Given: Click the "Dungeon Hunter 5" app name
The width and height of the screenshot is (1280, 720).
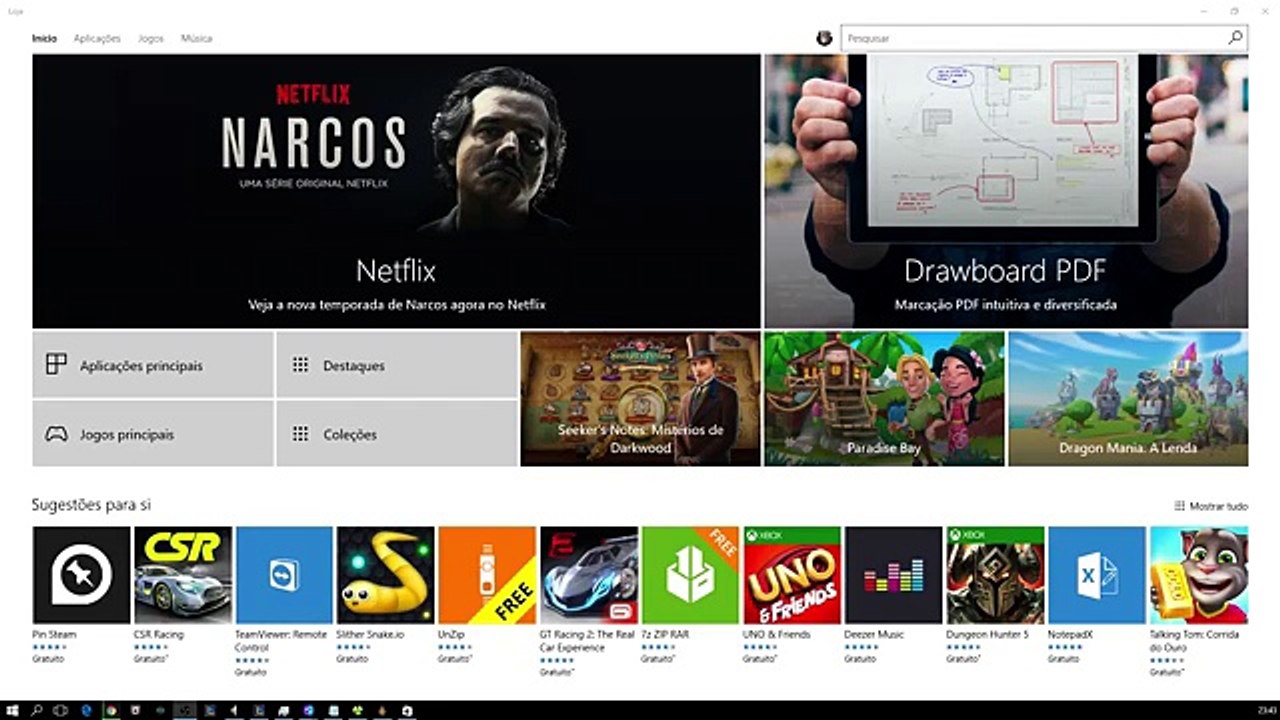Looking at the screenshot, I should tap(988, 634).
